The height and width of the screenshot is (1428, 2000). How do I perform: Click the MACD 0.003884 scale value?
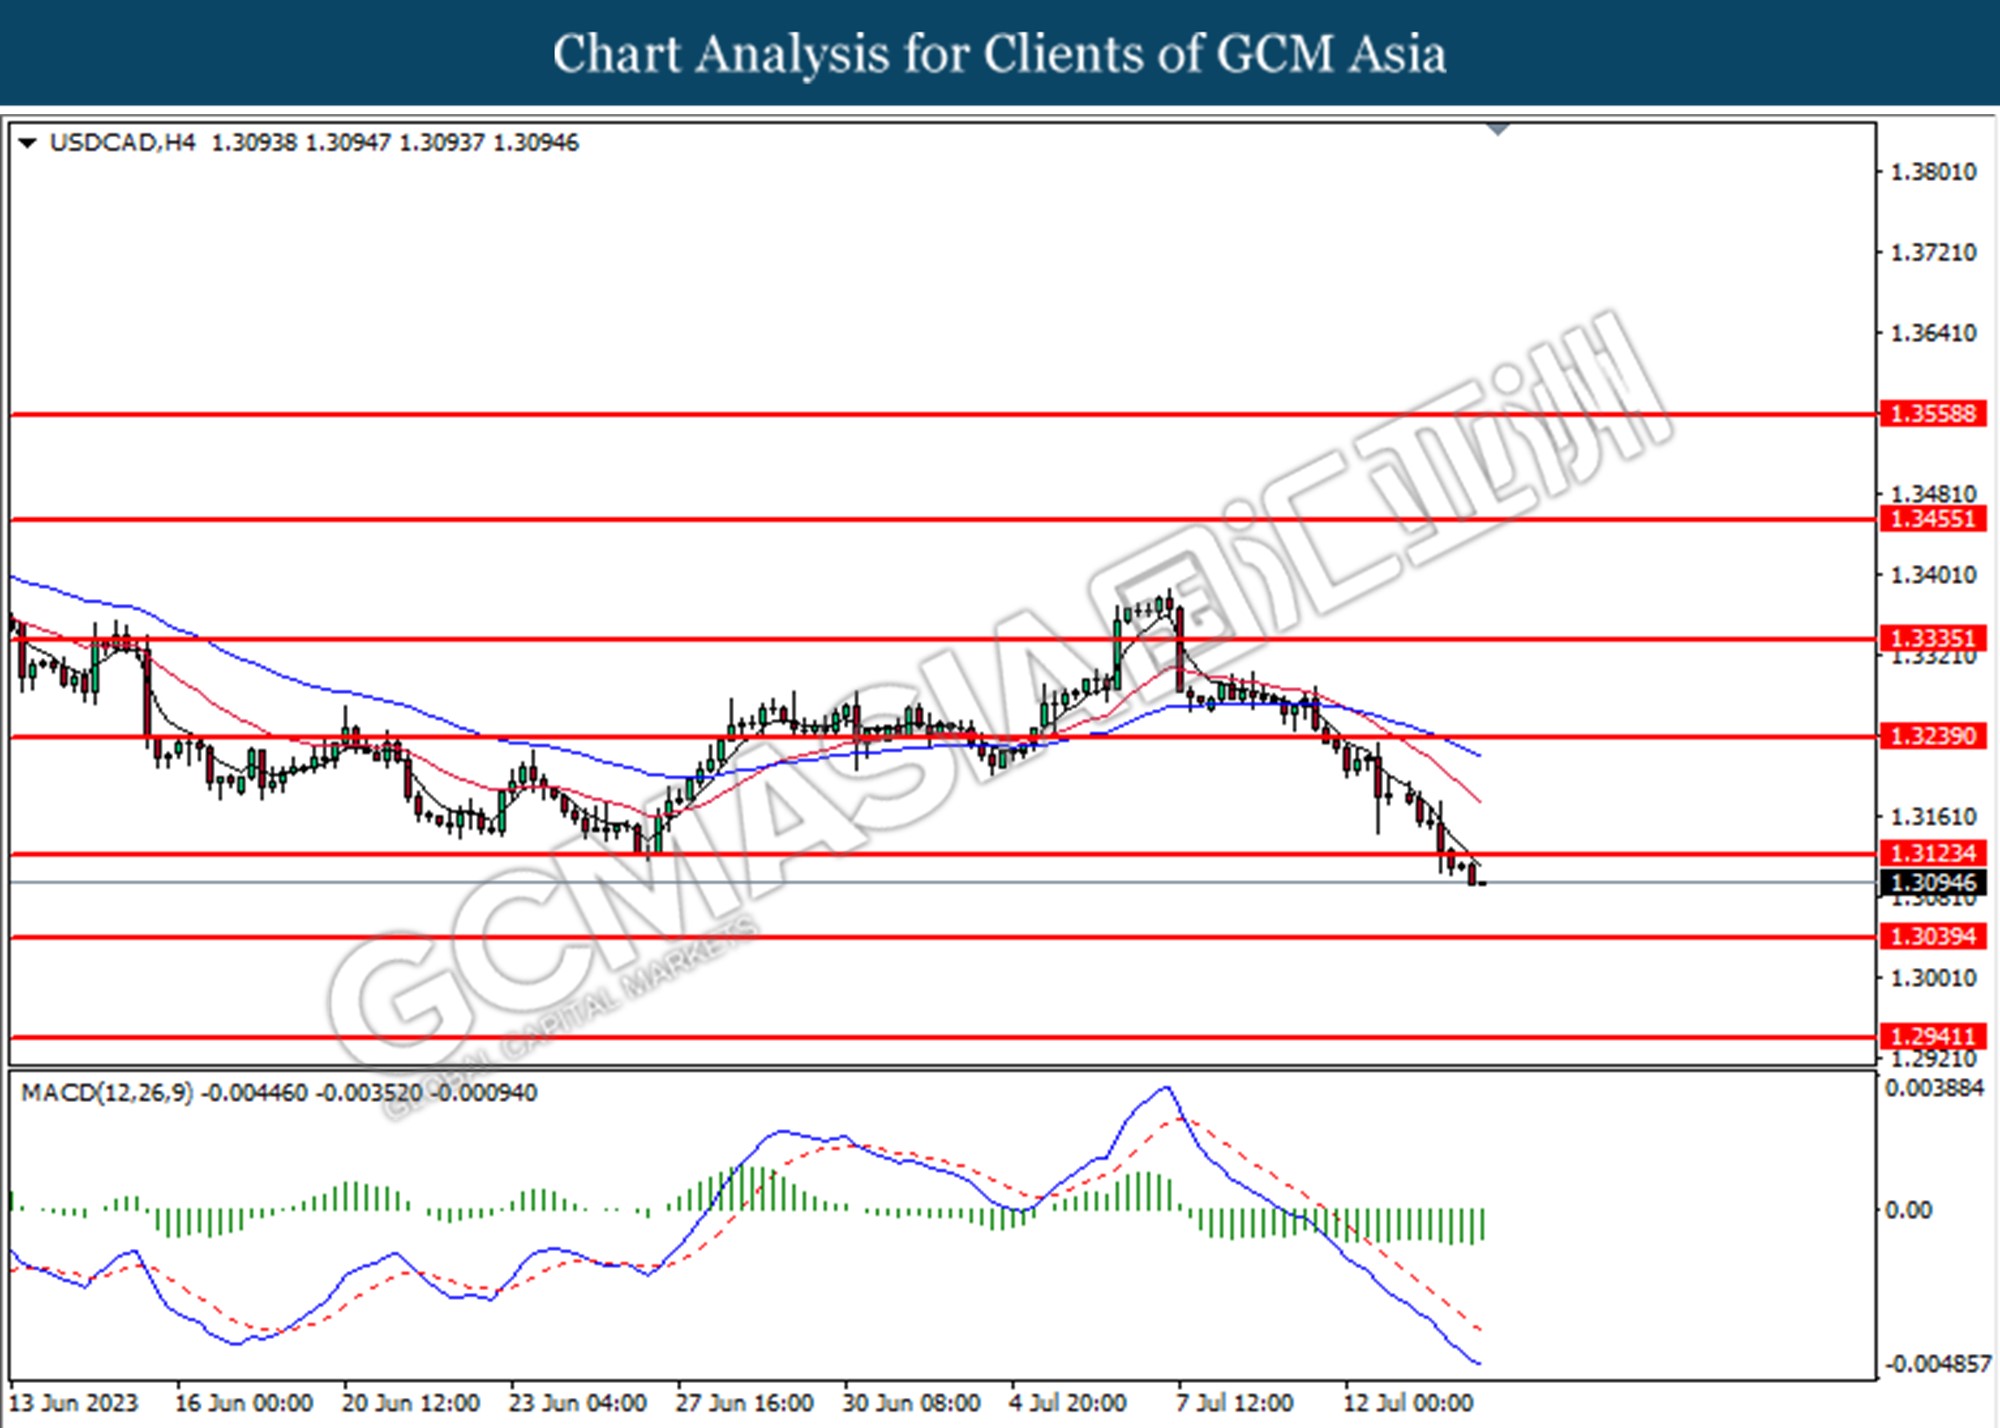click(x=1934, y=1088)
